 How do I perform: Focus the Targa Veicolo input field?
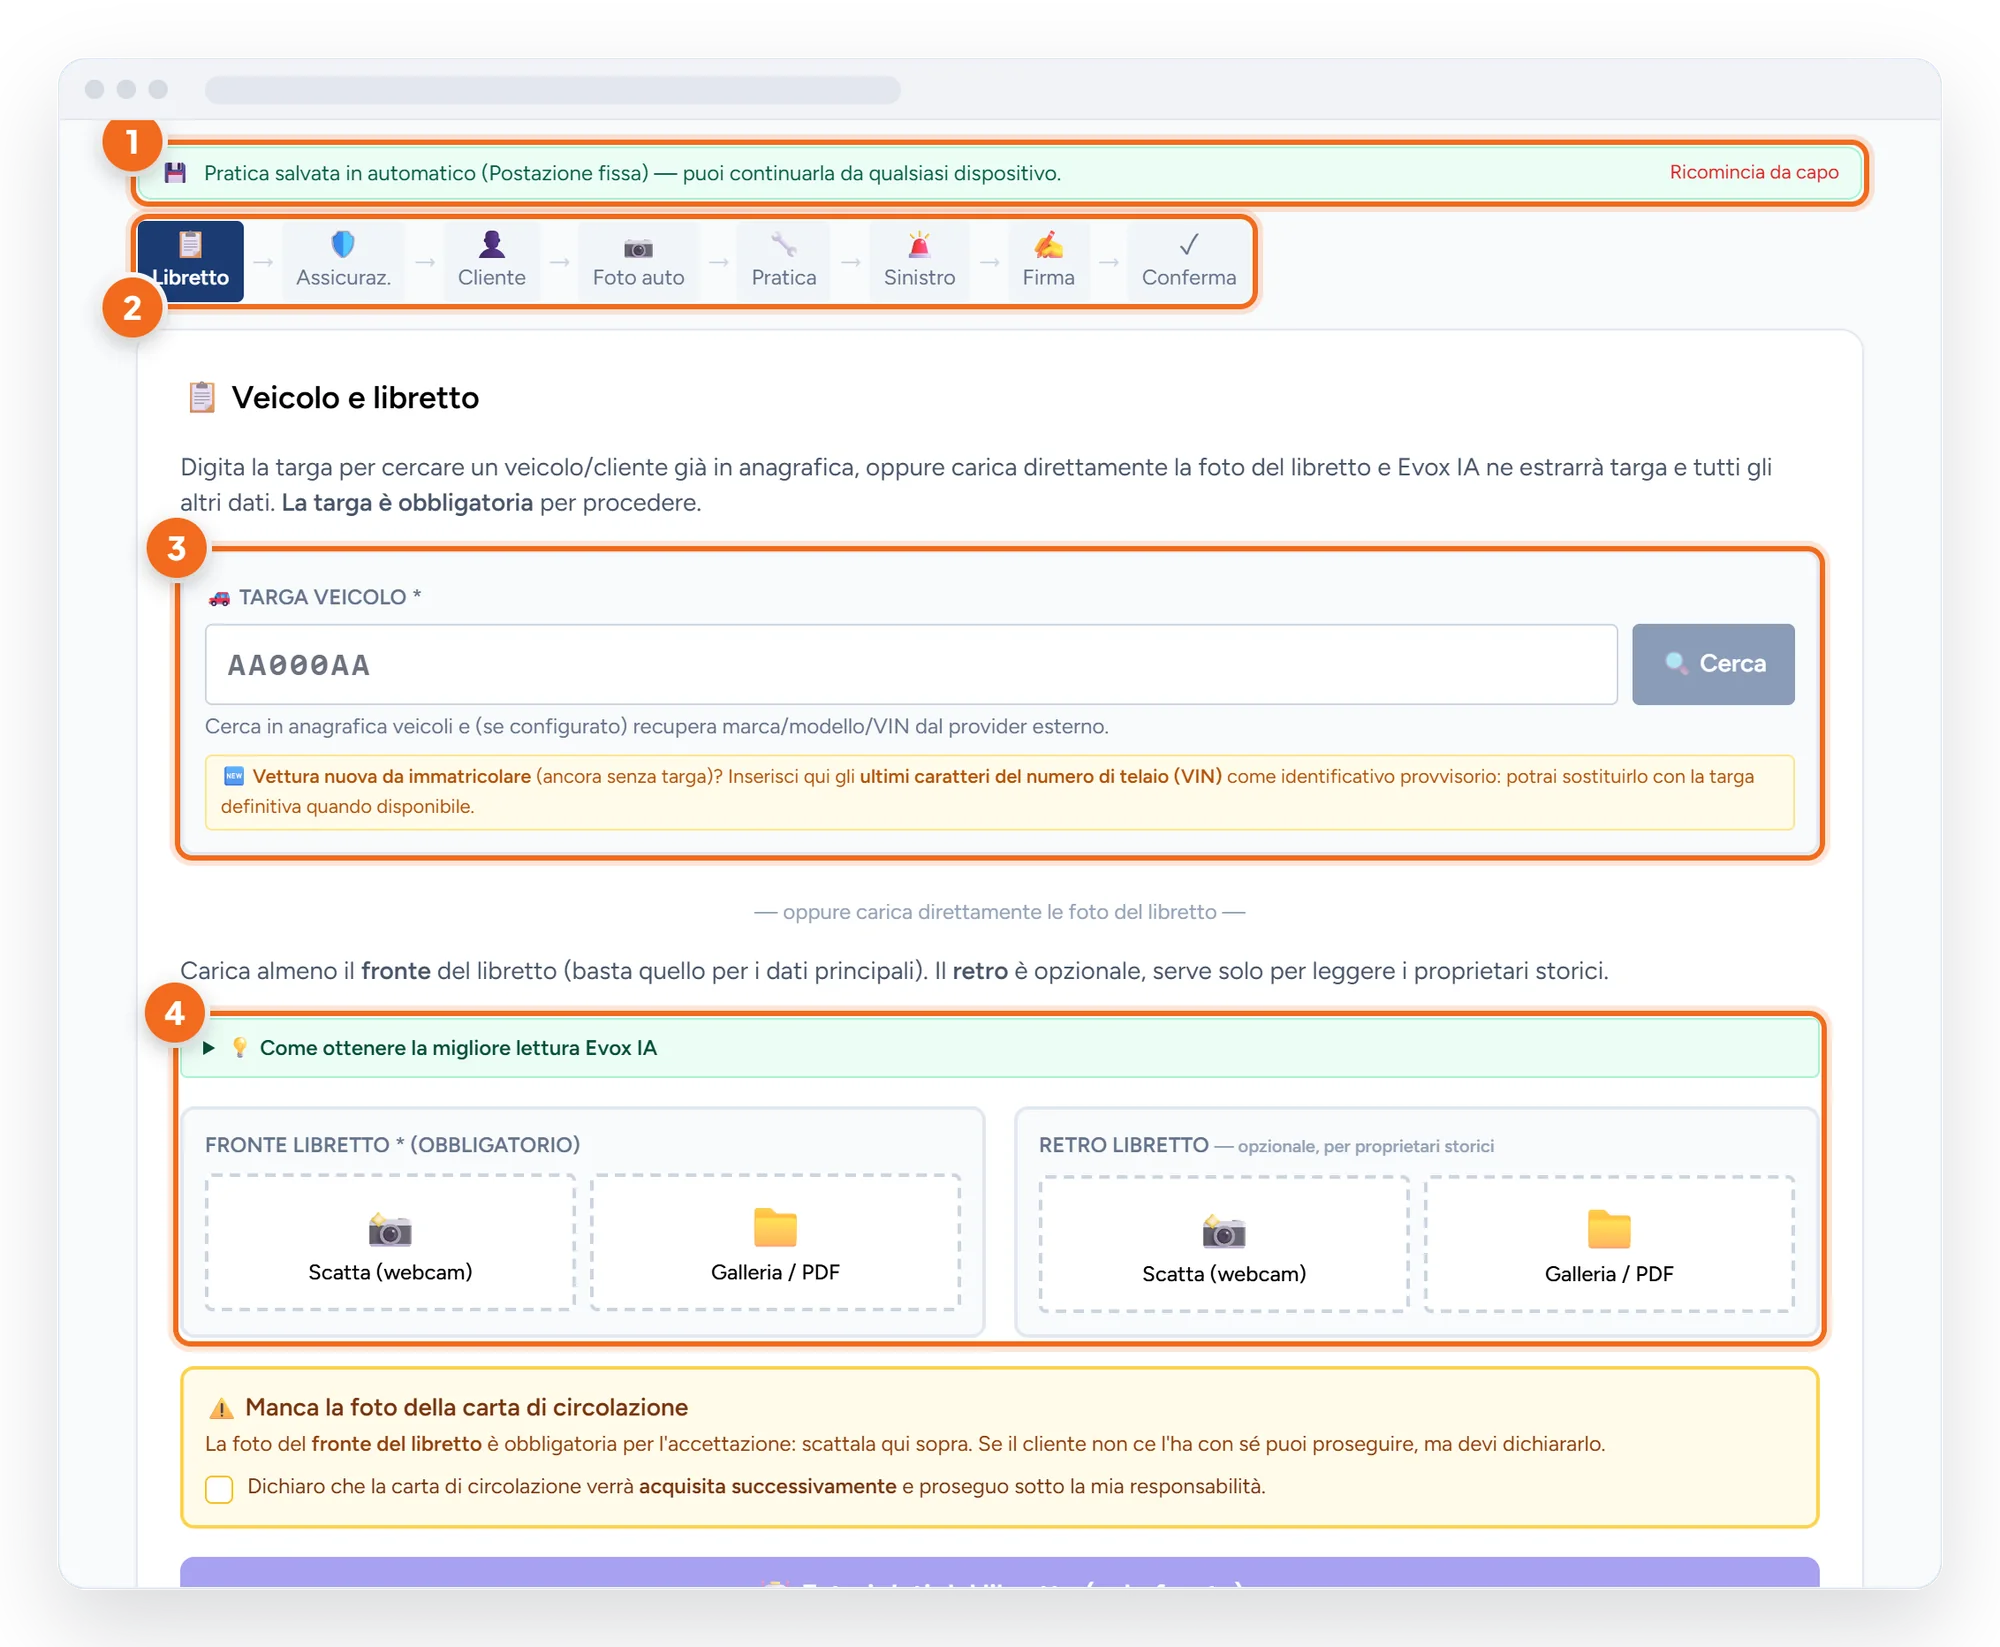[x=911, y=664]
